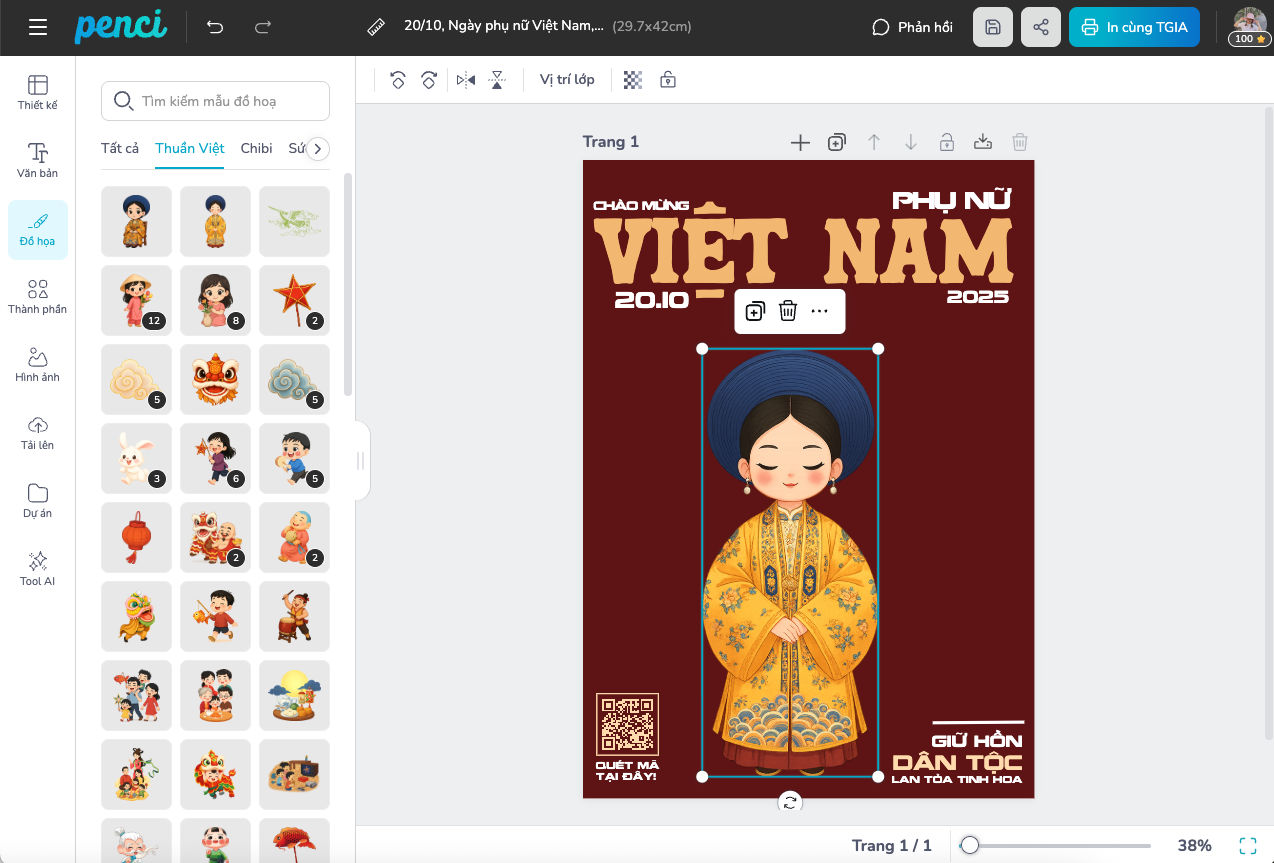Viewport: 1274px width, 863px height.
Task: Open the Văn bản text panel
Action: (x=38, y=160)
